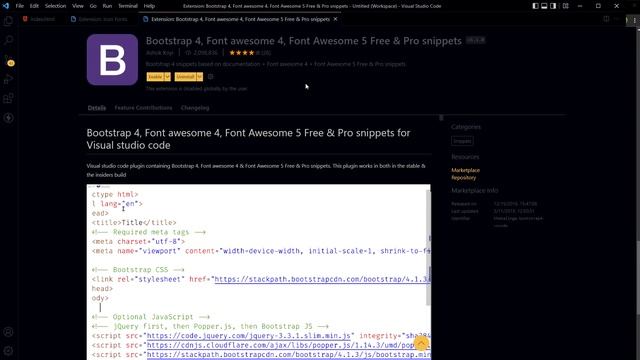Select the Feature Contributions tab
640x360 pixels.
143,108
